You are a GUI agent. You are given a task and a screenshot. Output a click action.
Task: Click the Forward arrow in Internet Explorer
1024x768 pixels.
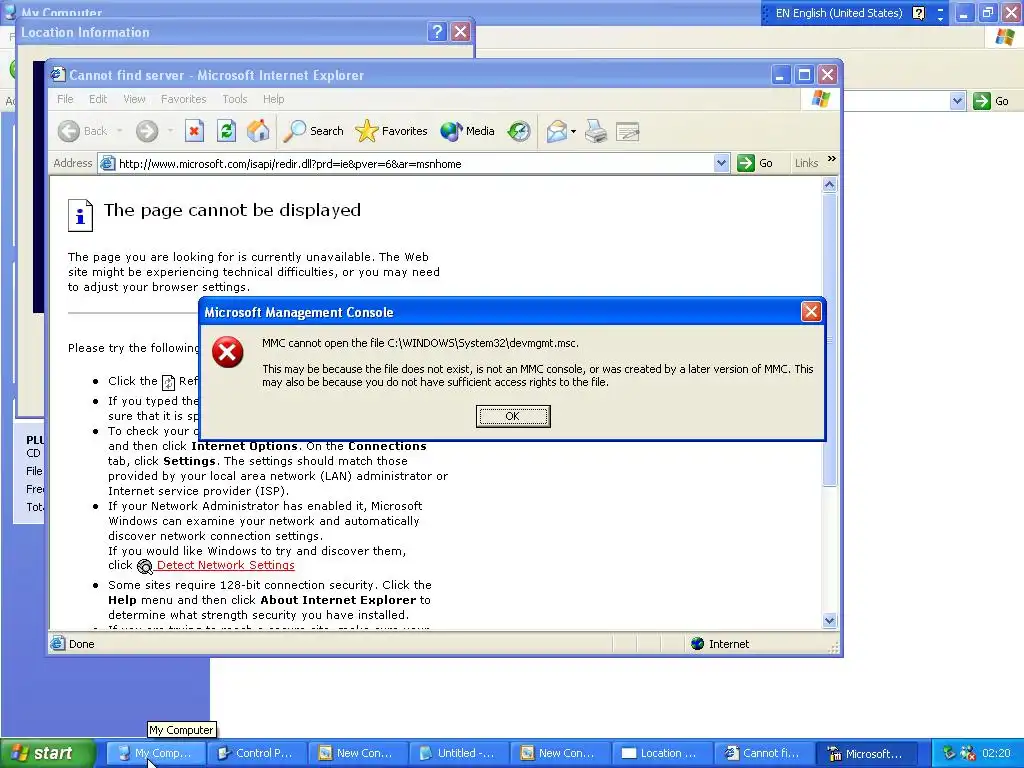pos(147,131)
